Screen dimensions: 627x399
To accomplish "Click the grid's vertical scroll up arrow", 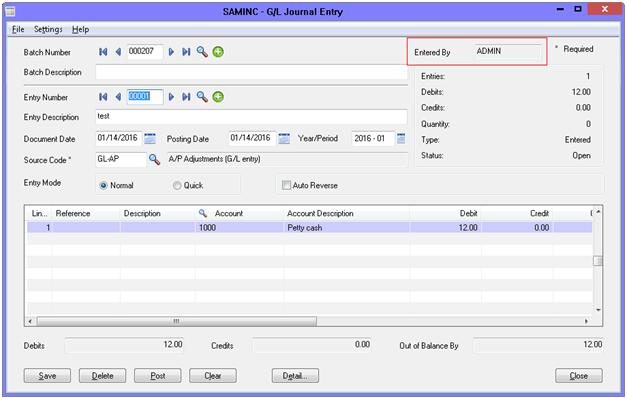I will point(598,212).
